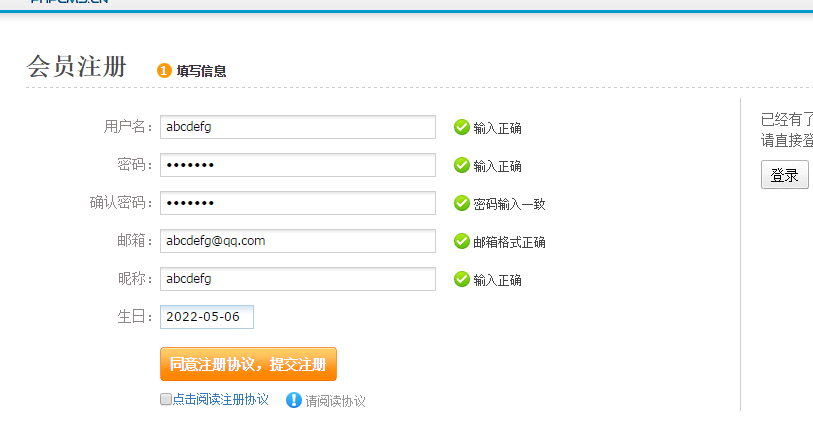
Task: Focus the 昵称 input field
Action: click(298, 279)
